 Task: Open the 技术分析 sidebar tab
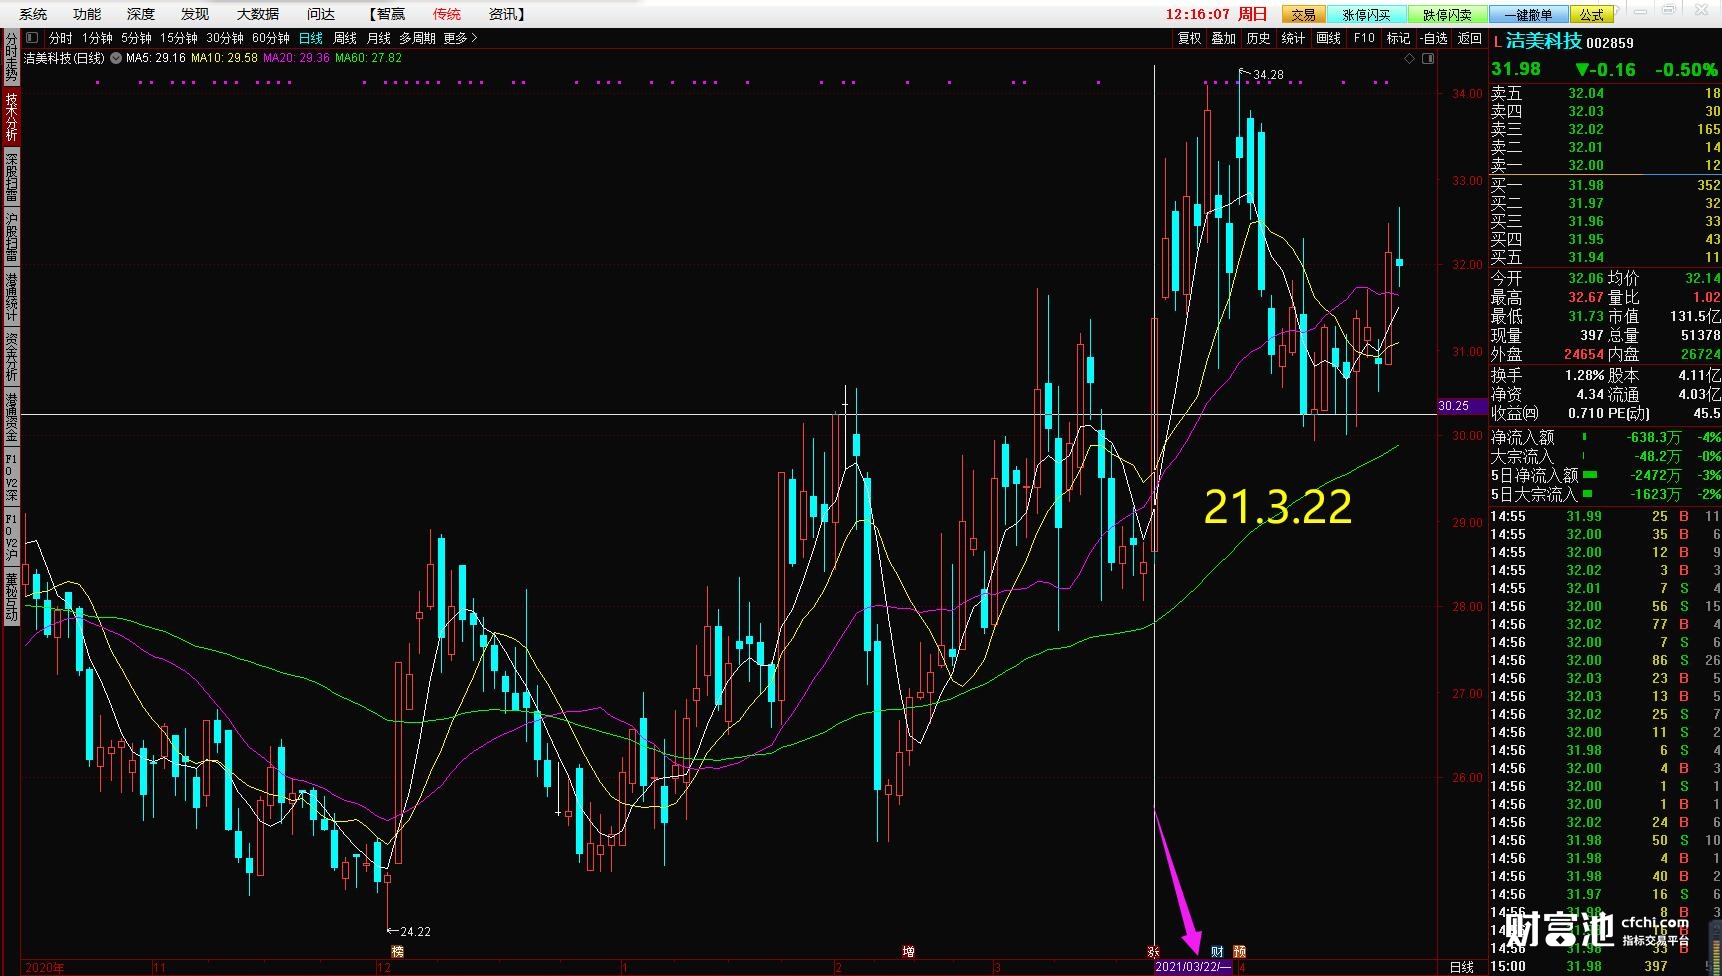tap(11, 117)
